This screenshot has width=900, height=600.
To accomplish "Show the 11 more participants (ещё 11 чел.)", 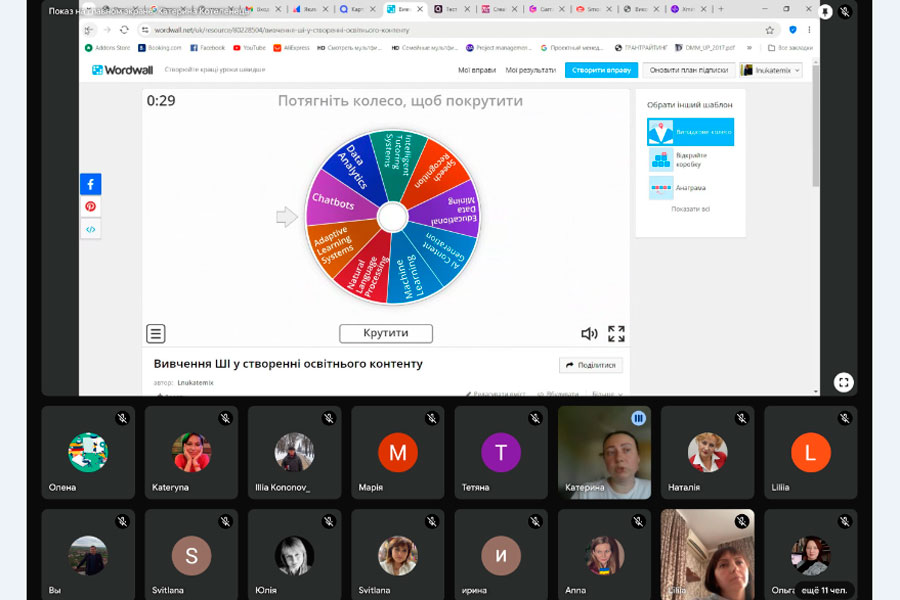I will point(824,590).
